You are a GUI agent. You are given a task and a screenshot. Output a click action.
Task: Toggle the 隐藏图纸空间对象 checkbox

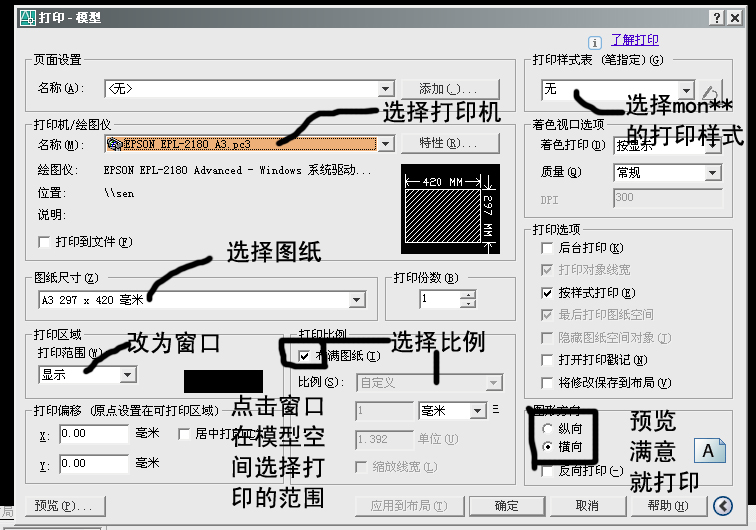[x=547, y=338]
